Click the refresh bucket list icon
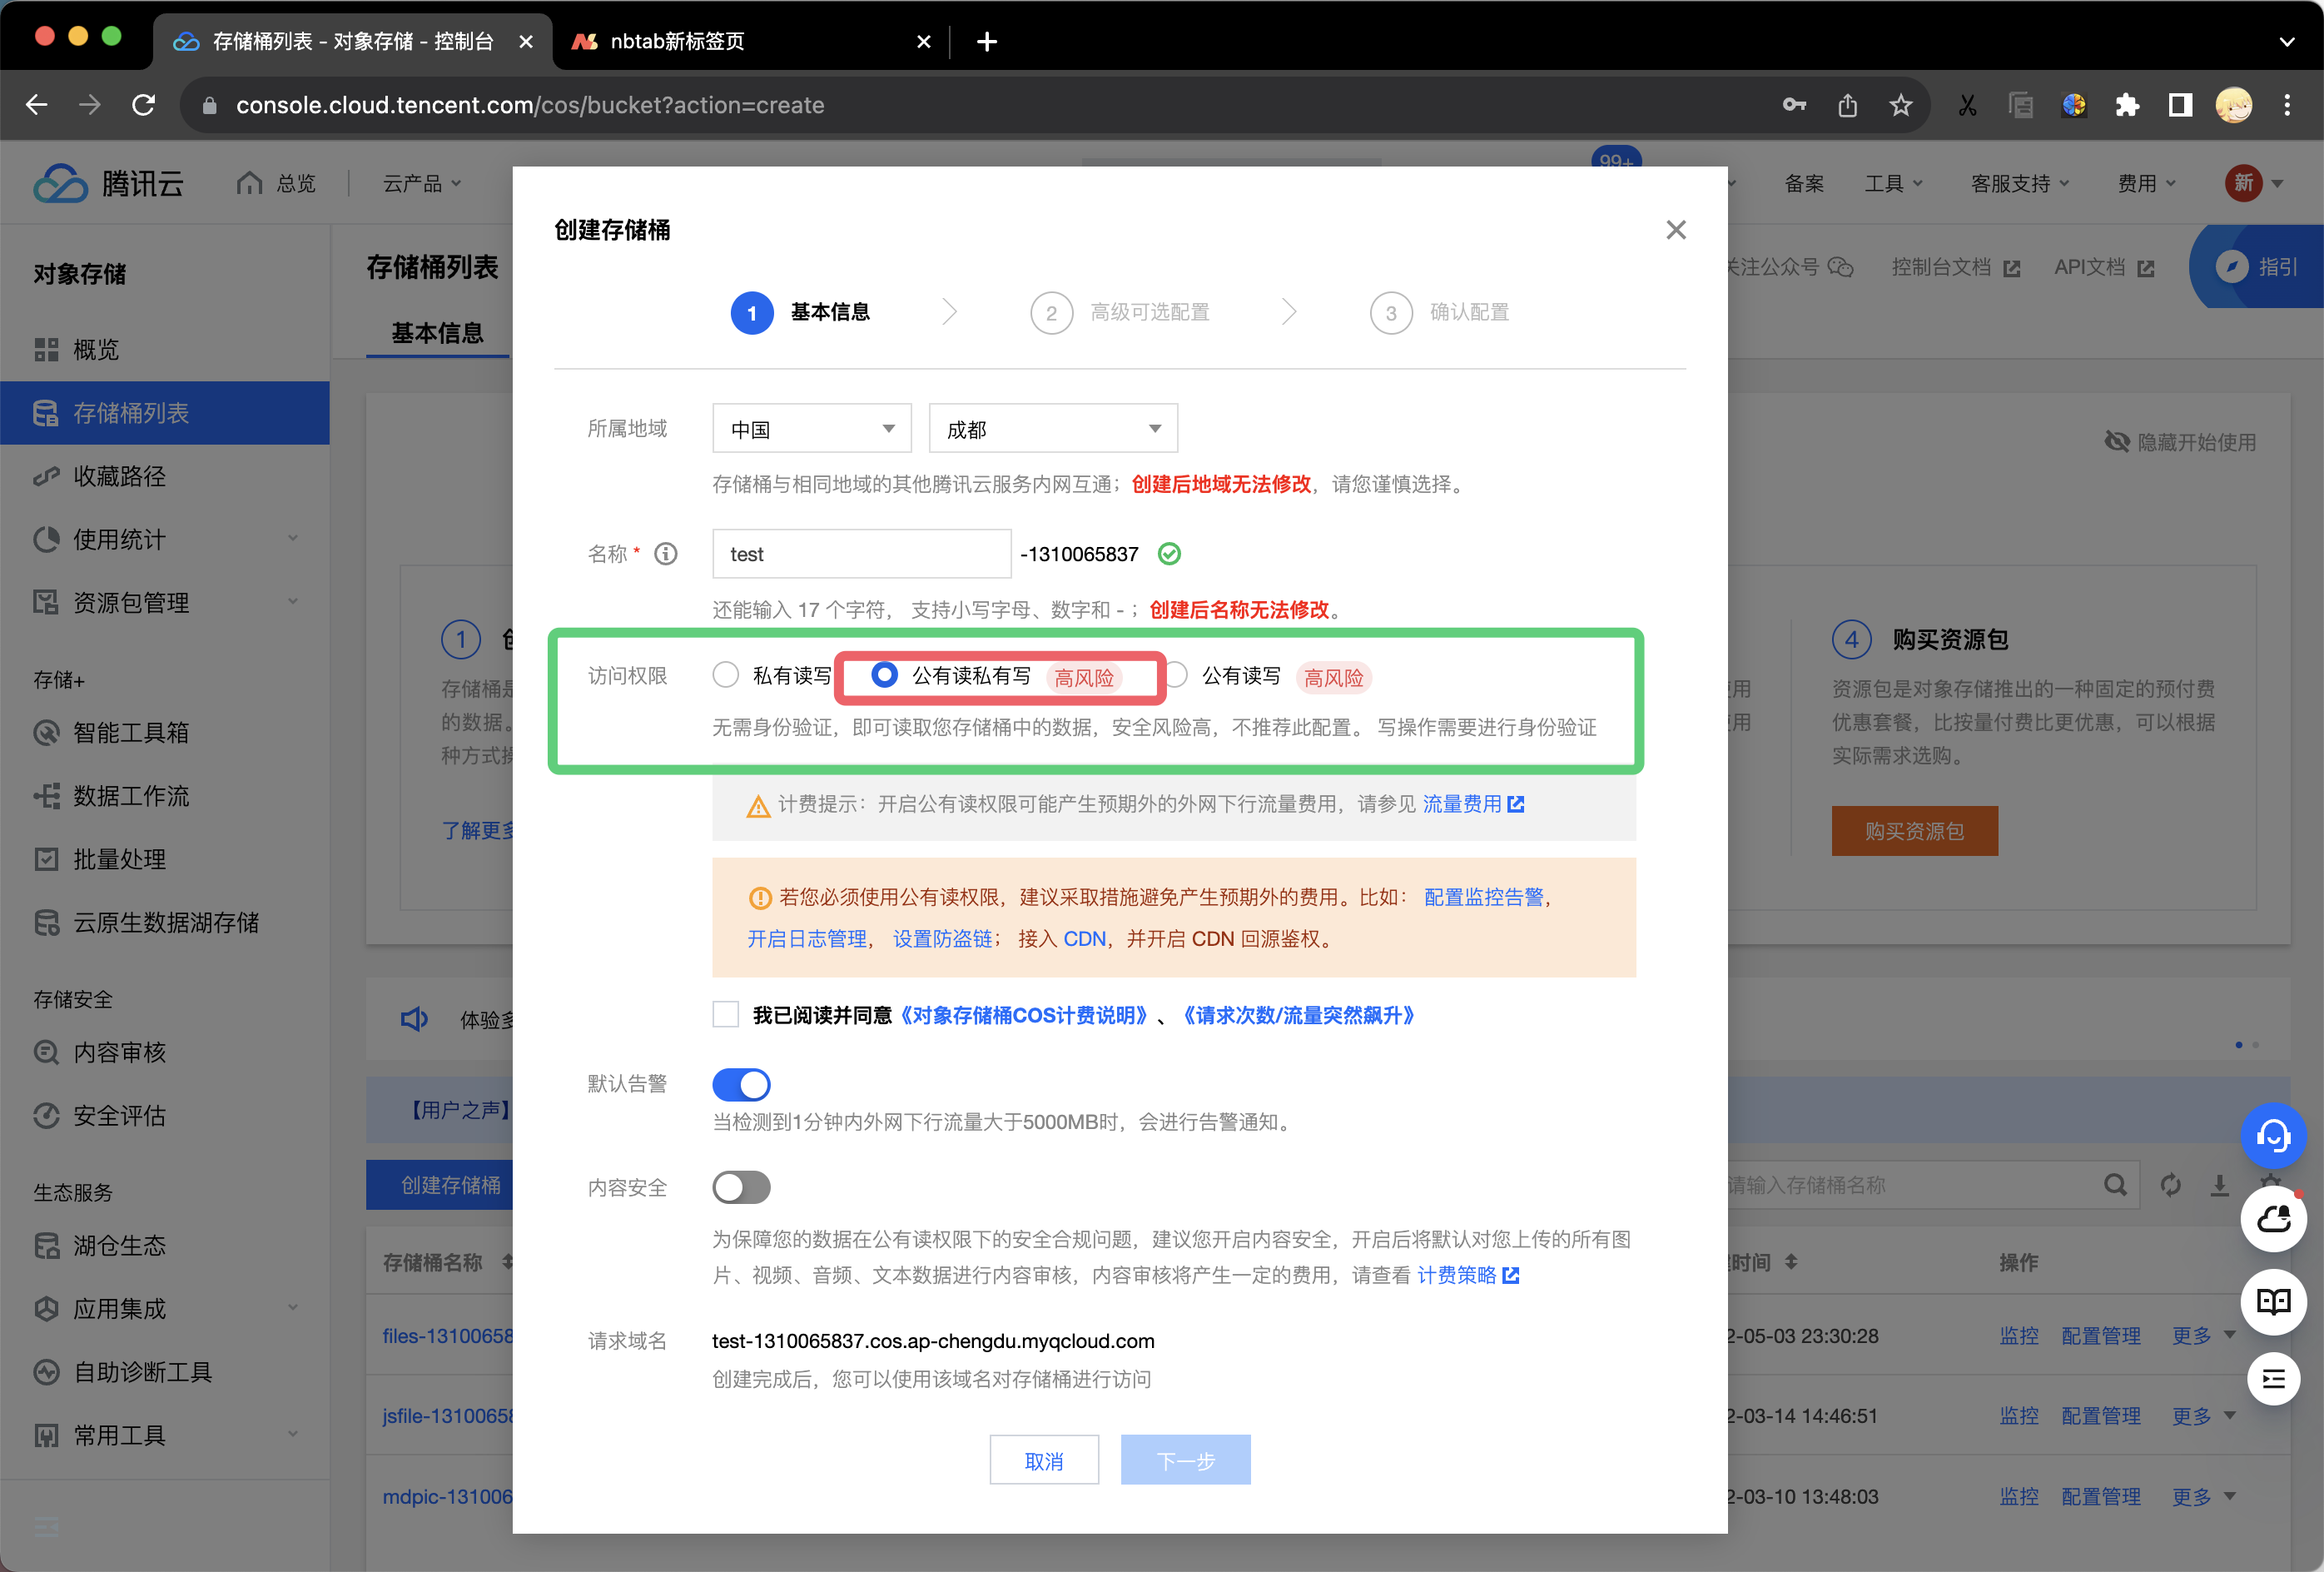Viewport: 2324px width, 1572px height. [x=2170, y=1185]
